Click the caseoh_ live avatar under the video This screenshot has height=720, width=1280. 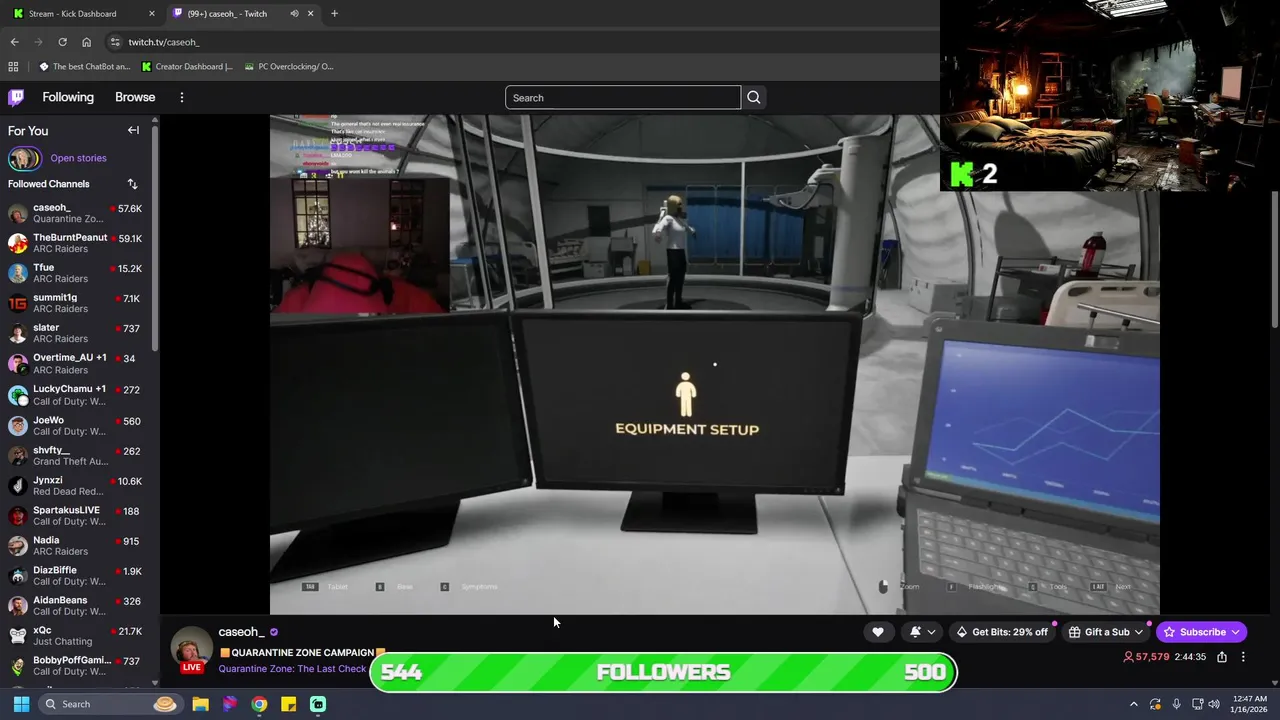[191, 650]
